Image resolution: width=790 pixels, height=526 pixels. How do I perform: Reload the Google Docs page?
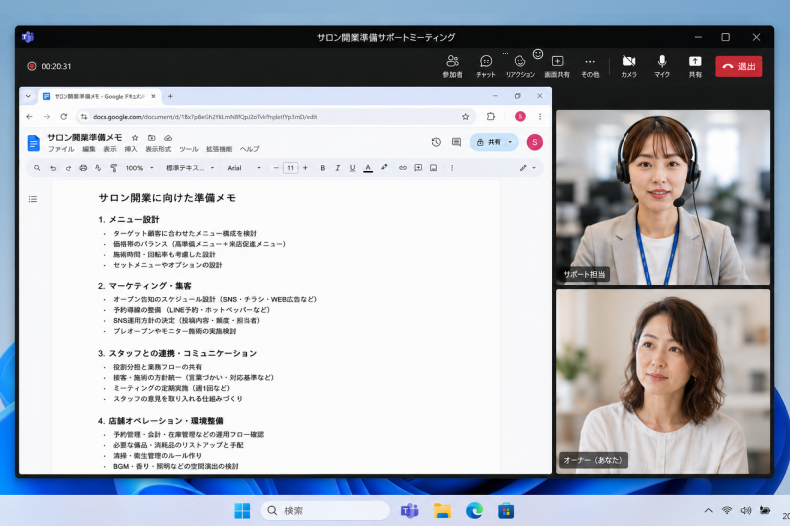coord(63,116)
